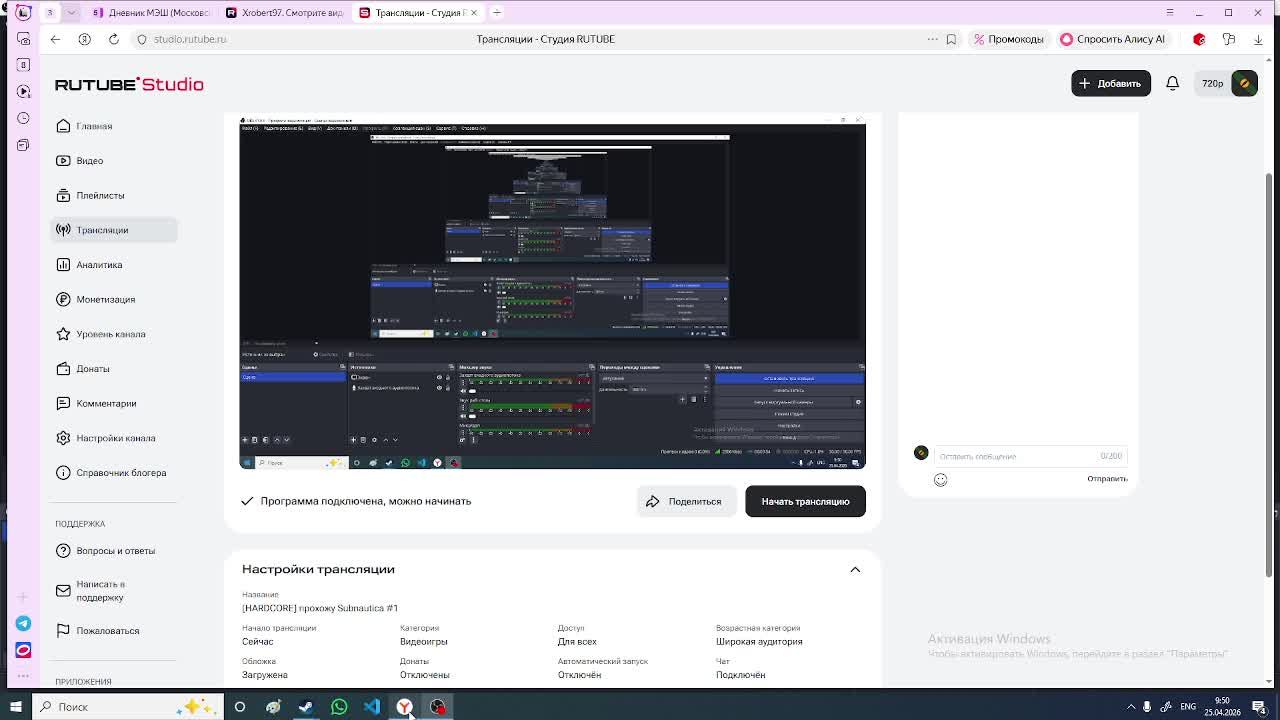The image size is (1280, 720).
Task: Open the red extension icon
Action: 1199,39
